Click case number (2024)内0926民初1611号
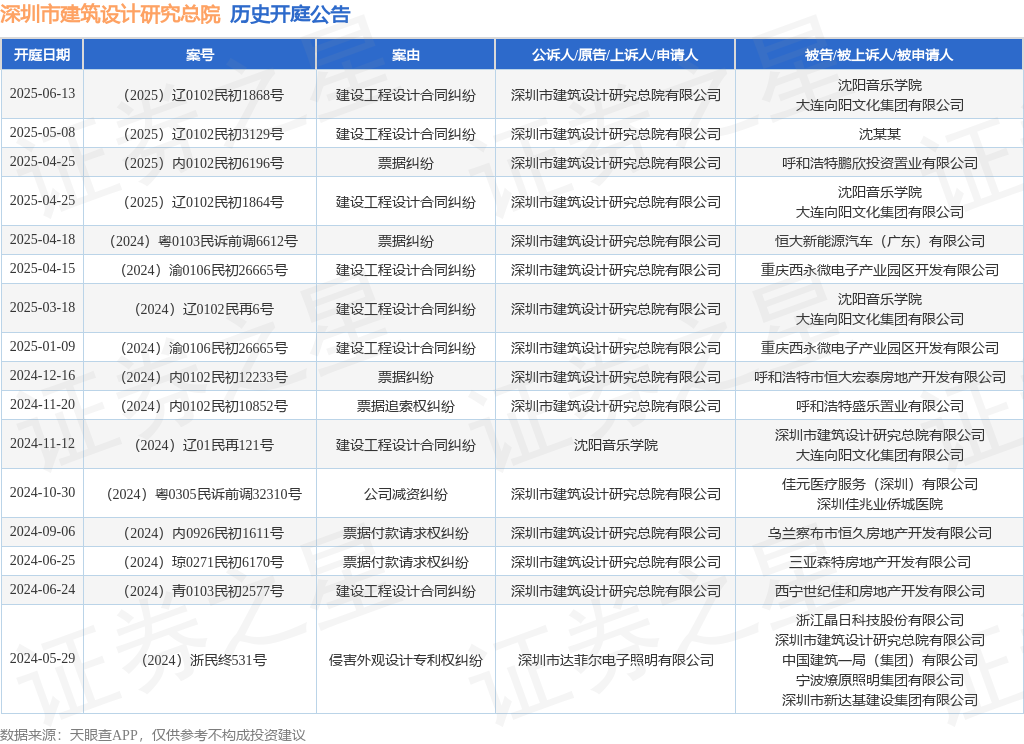The image size is (1024, 744). coord(203,534)
